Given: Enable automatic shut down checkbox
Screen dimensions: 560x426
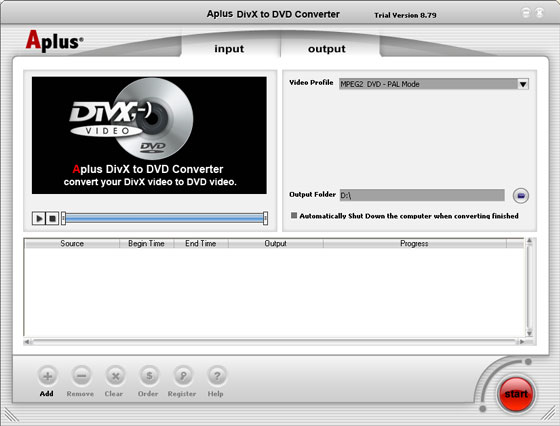Looking at the screenshot, I should [294, 215].
